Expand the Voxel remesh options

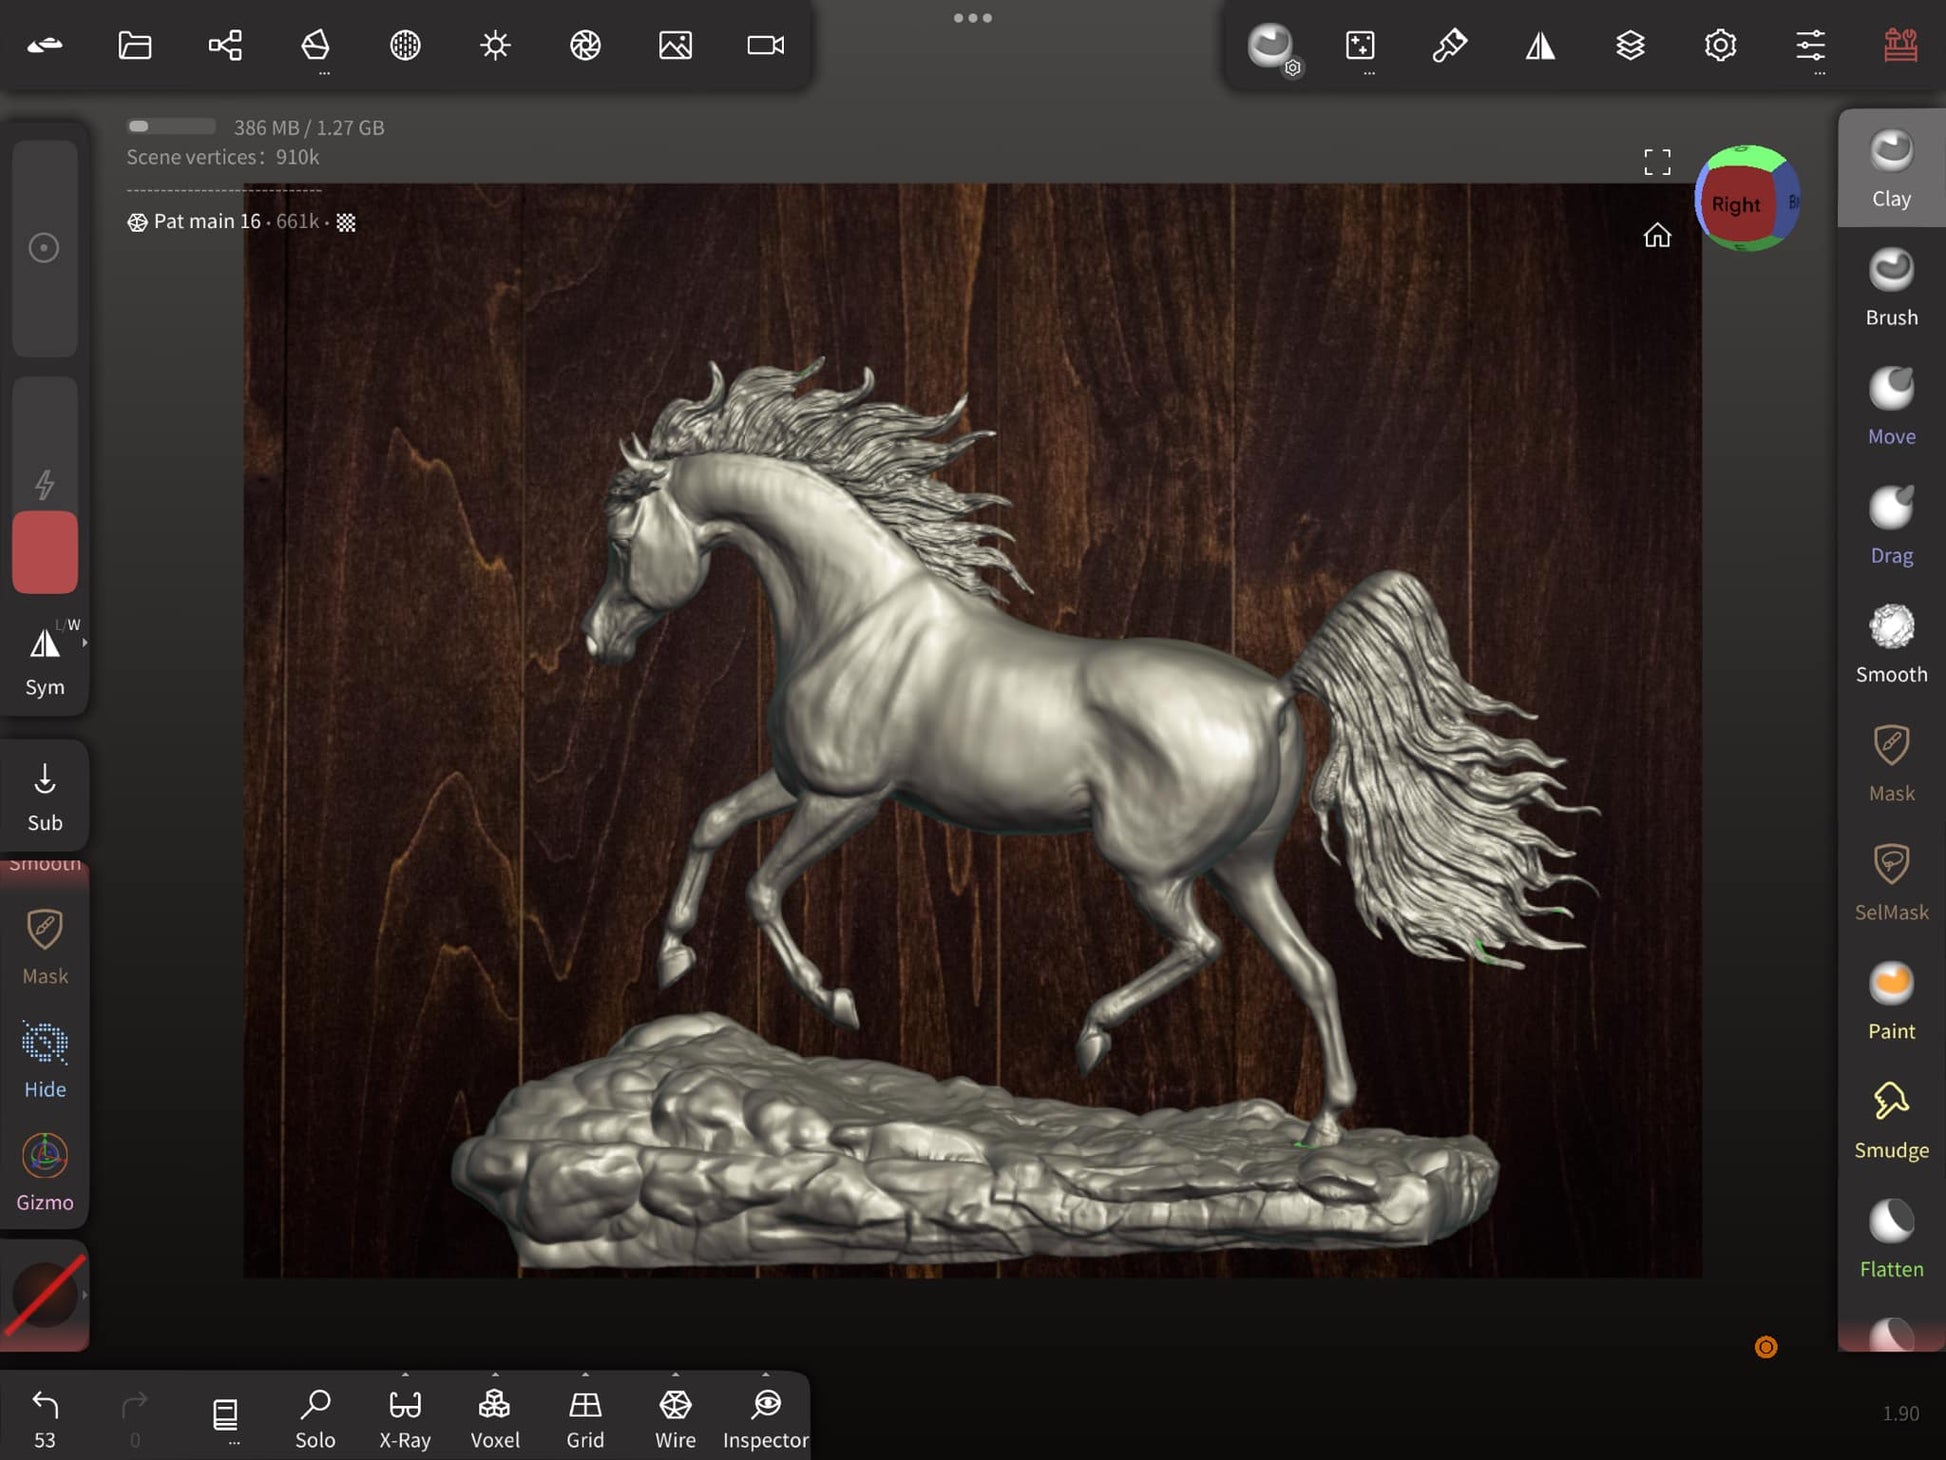click(x=495, y=1376)
